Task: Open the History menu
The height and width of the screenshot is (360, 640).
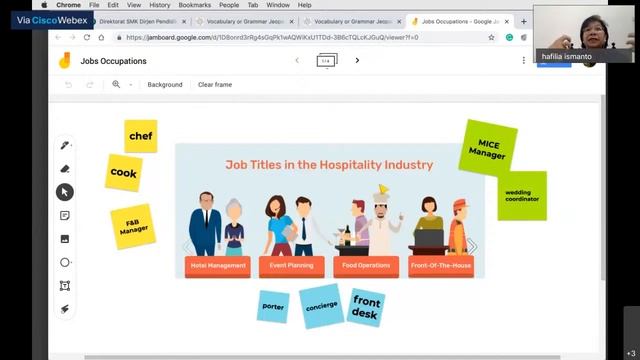Action: point(160,5)
